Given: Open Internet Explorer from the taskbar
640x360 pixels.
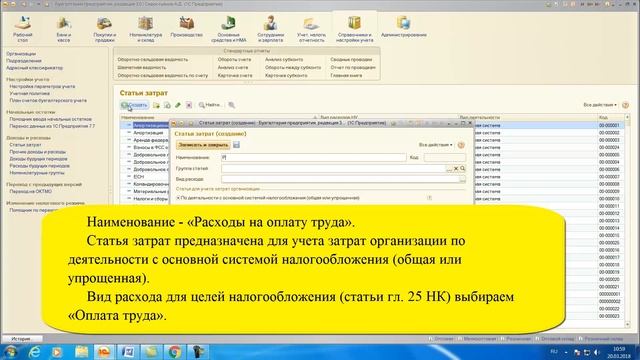Looking at the screenshot, I should coord(35,352).
